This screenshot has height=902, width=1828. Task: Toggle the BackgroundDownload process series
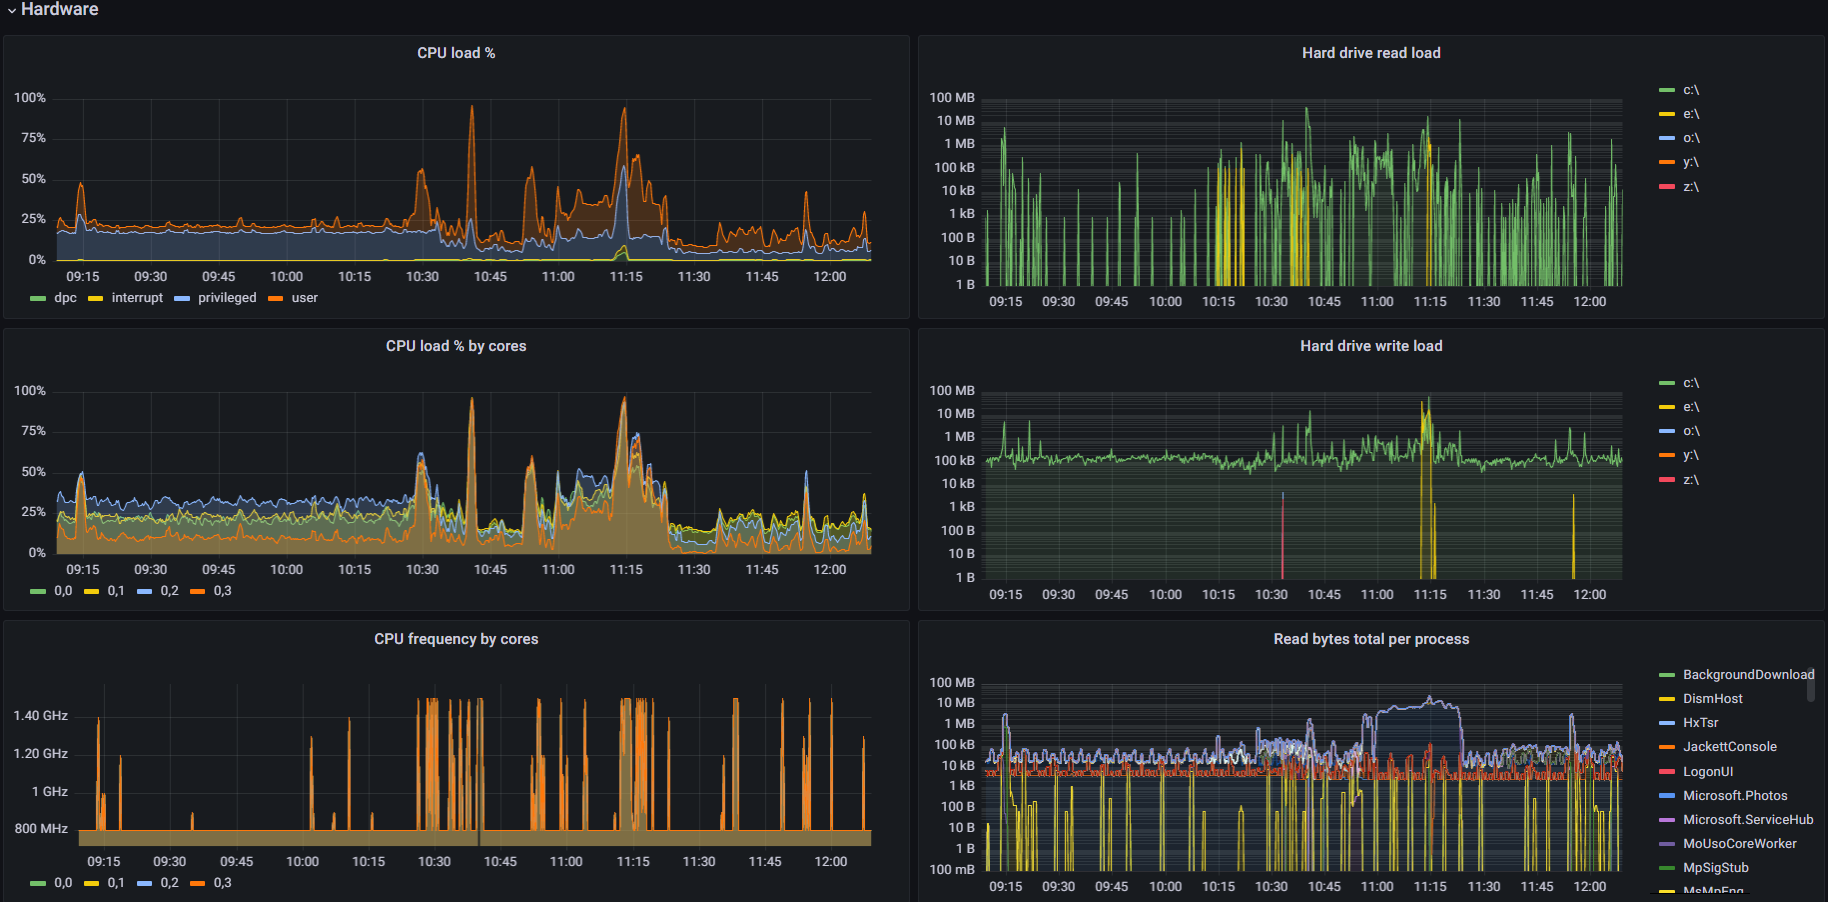tap(1748, 675)
